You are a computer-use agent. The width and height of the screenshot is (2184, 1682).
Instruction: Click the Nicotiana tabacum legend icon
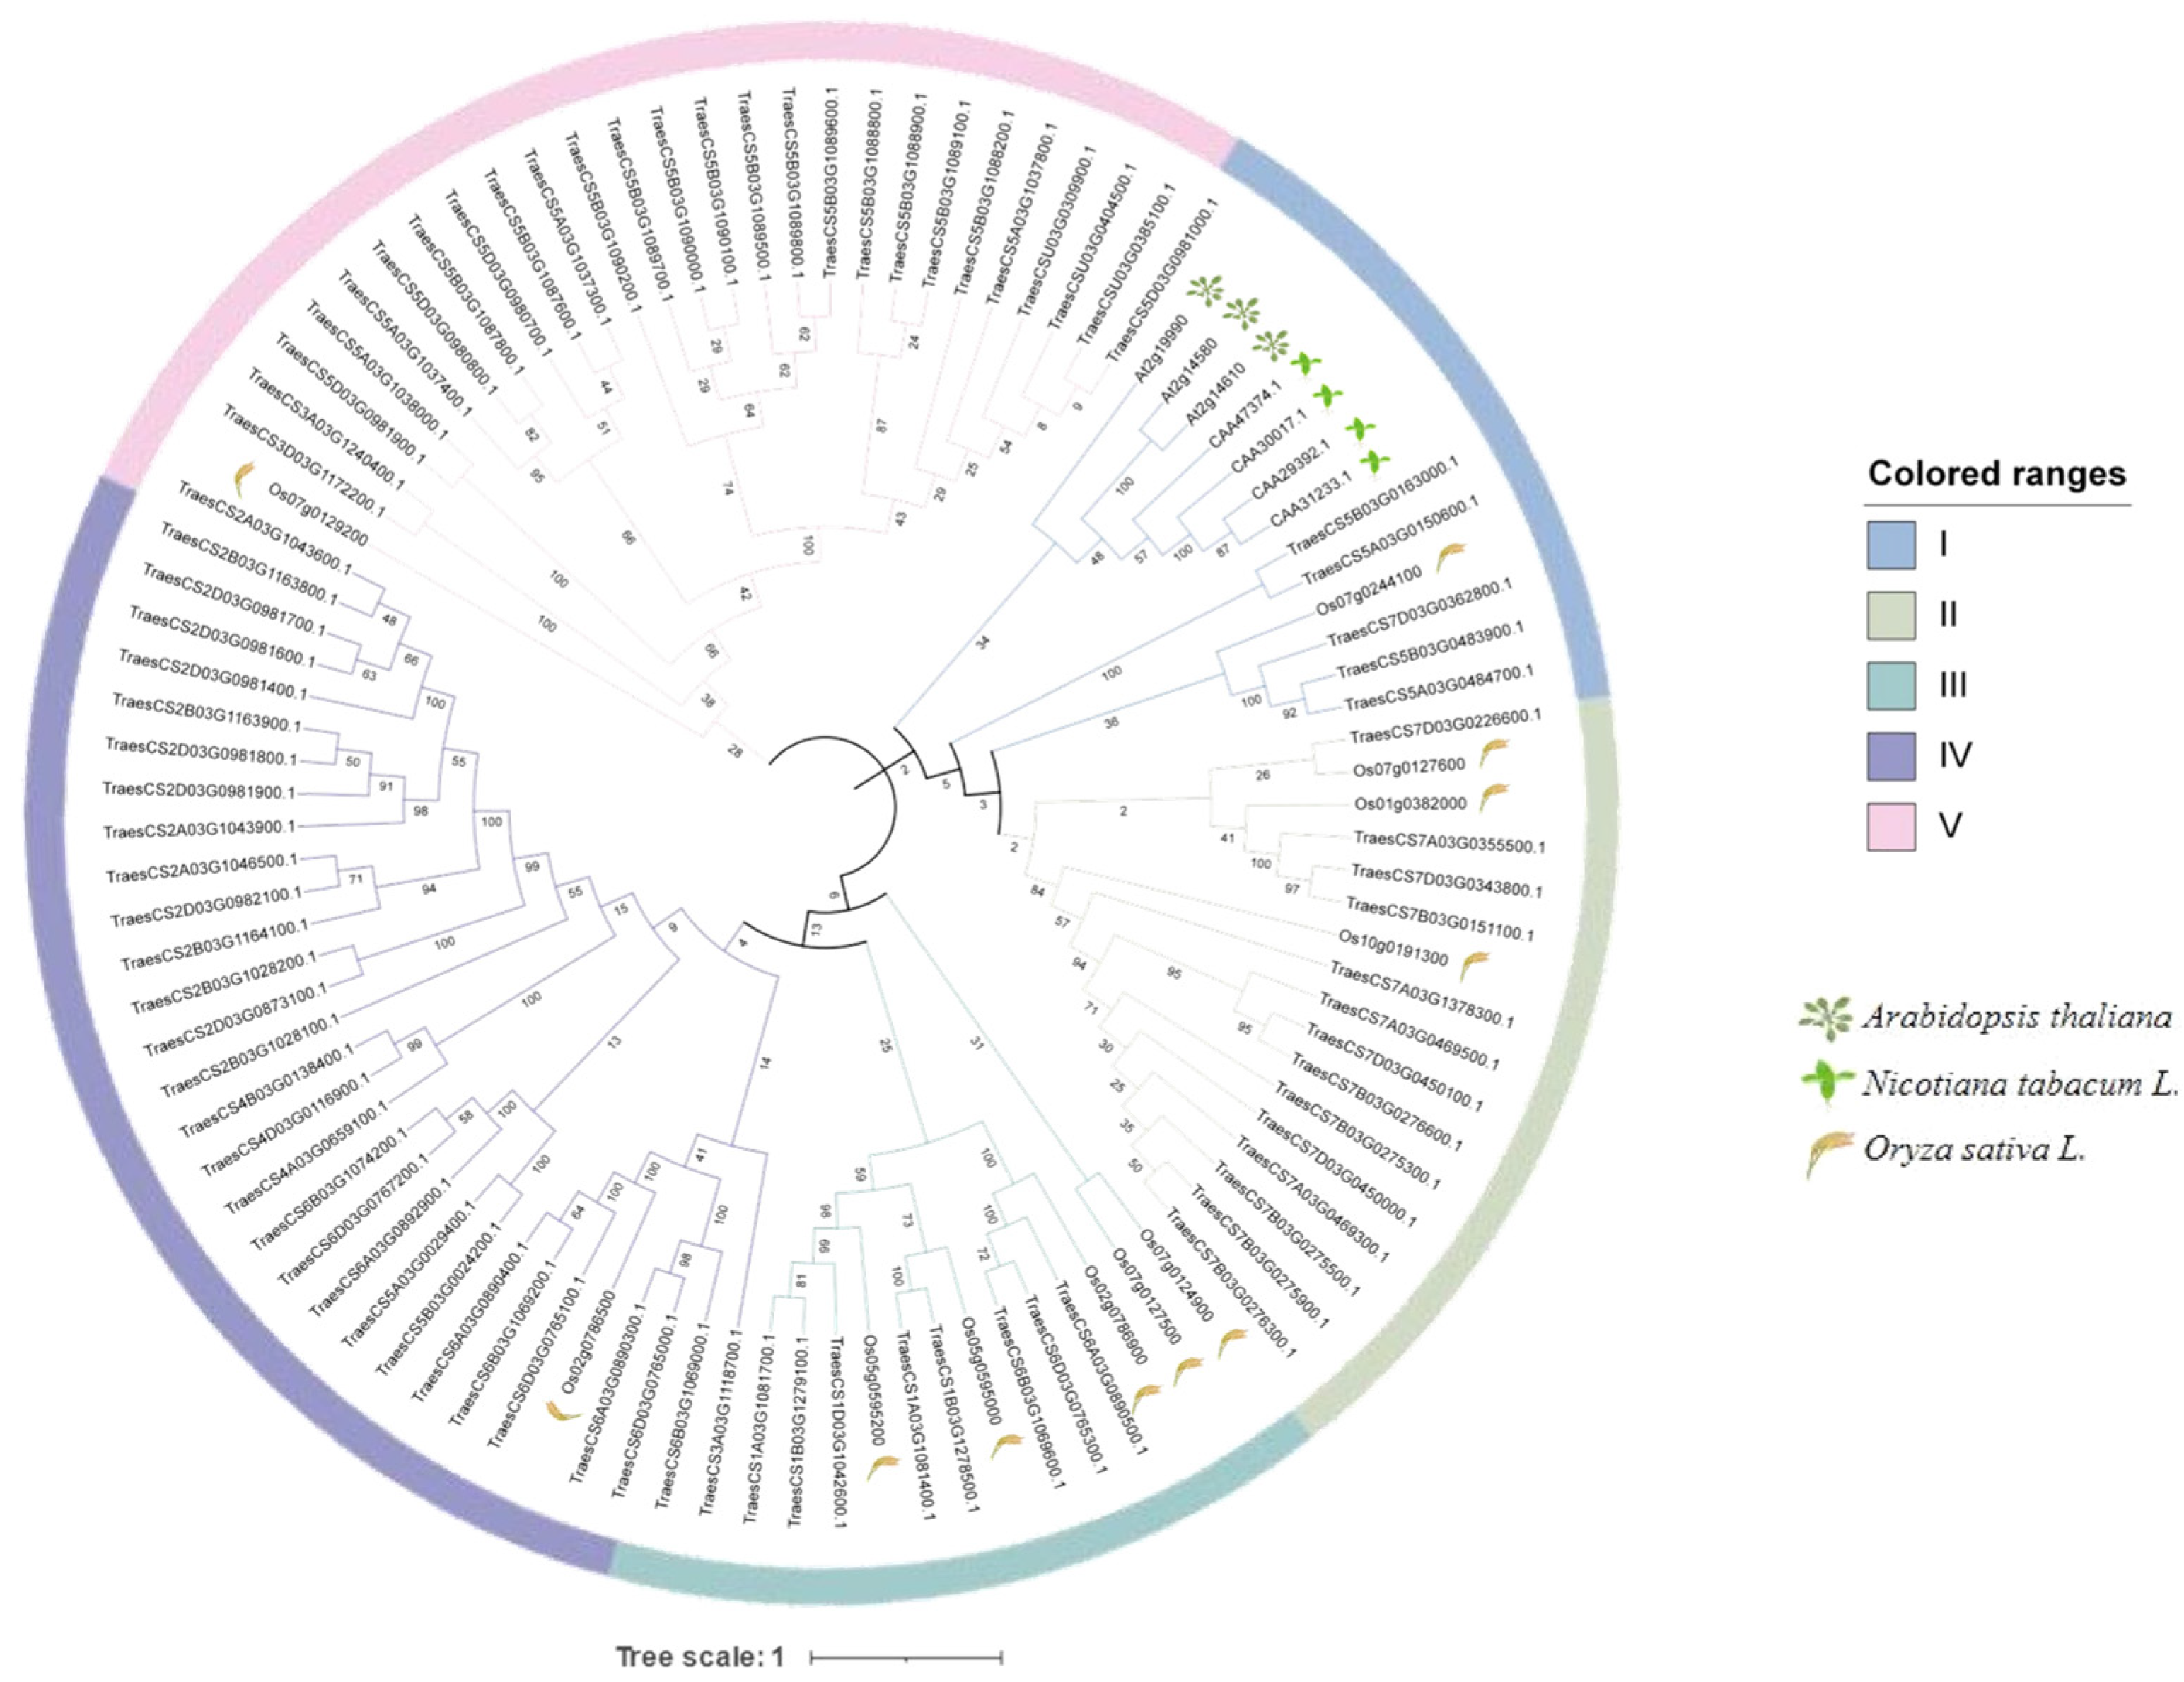pos(1826,1083)
